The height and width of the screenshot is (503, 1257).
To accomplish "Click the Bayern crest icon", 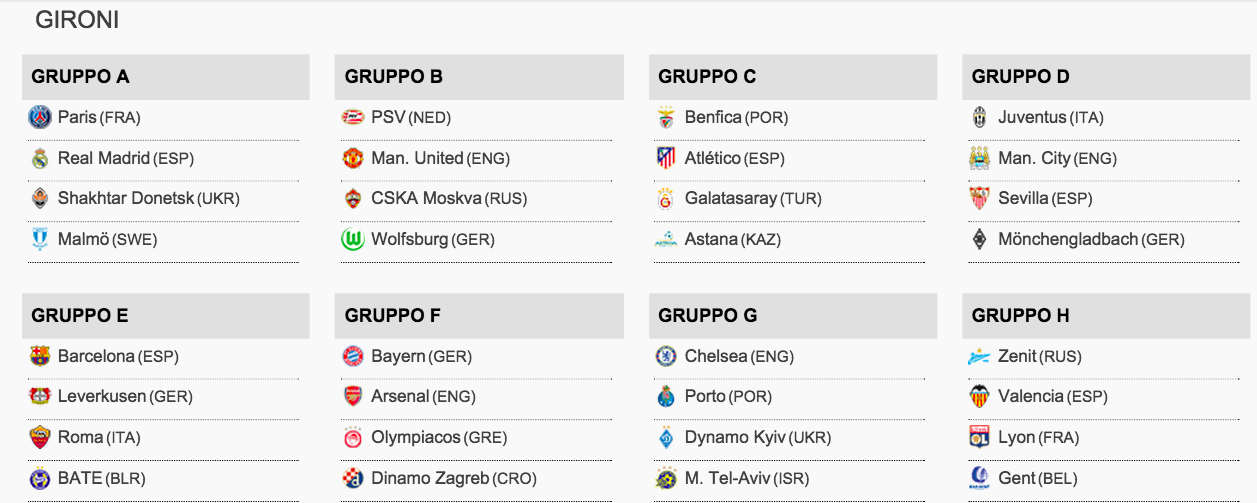I will coord(353,356).
